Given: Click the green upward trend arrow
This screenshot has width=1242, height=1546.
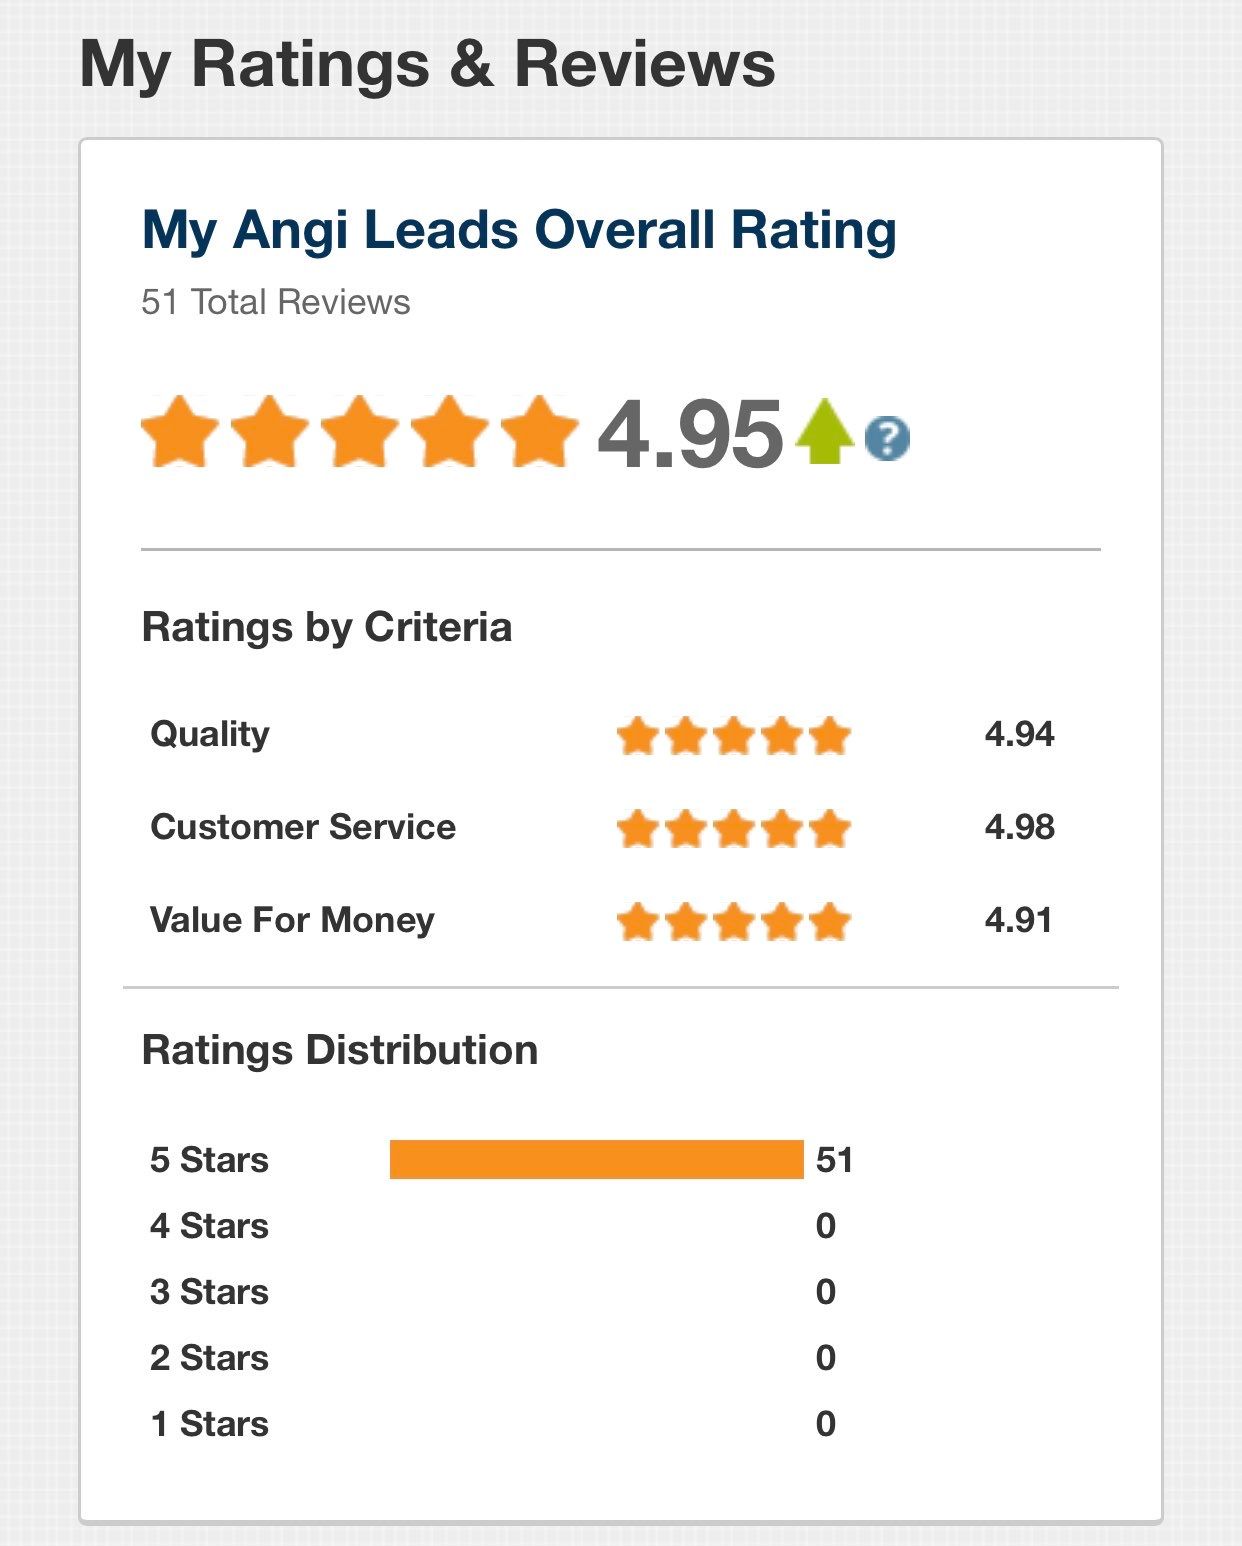Looking at the screenshot, I should tap(824, 431).
